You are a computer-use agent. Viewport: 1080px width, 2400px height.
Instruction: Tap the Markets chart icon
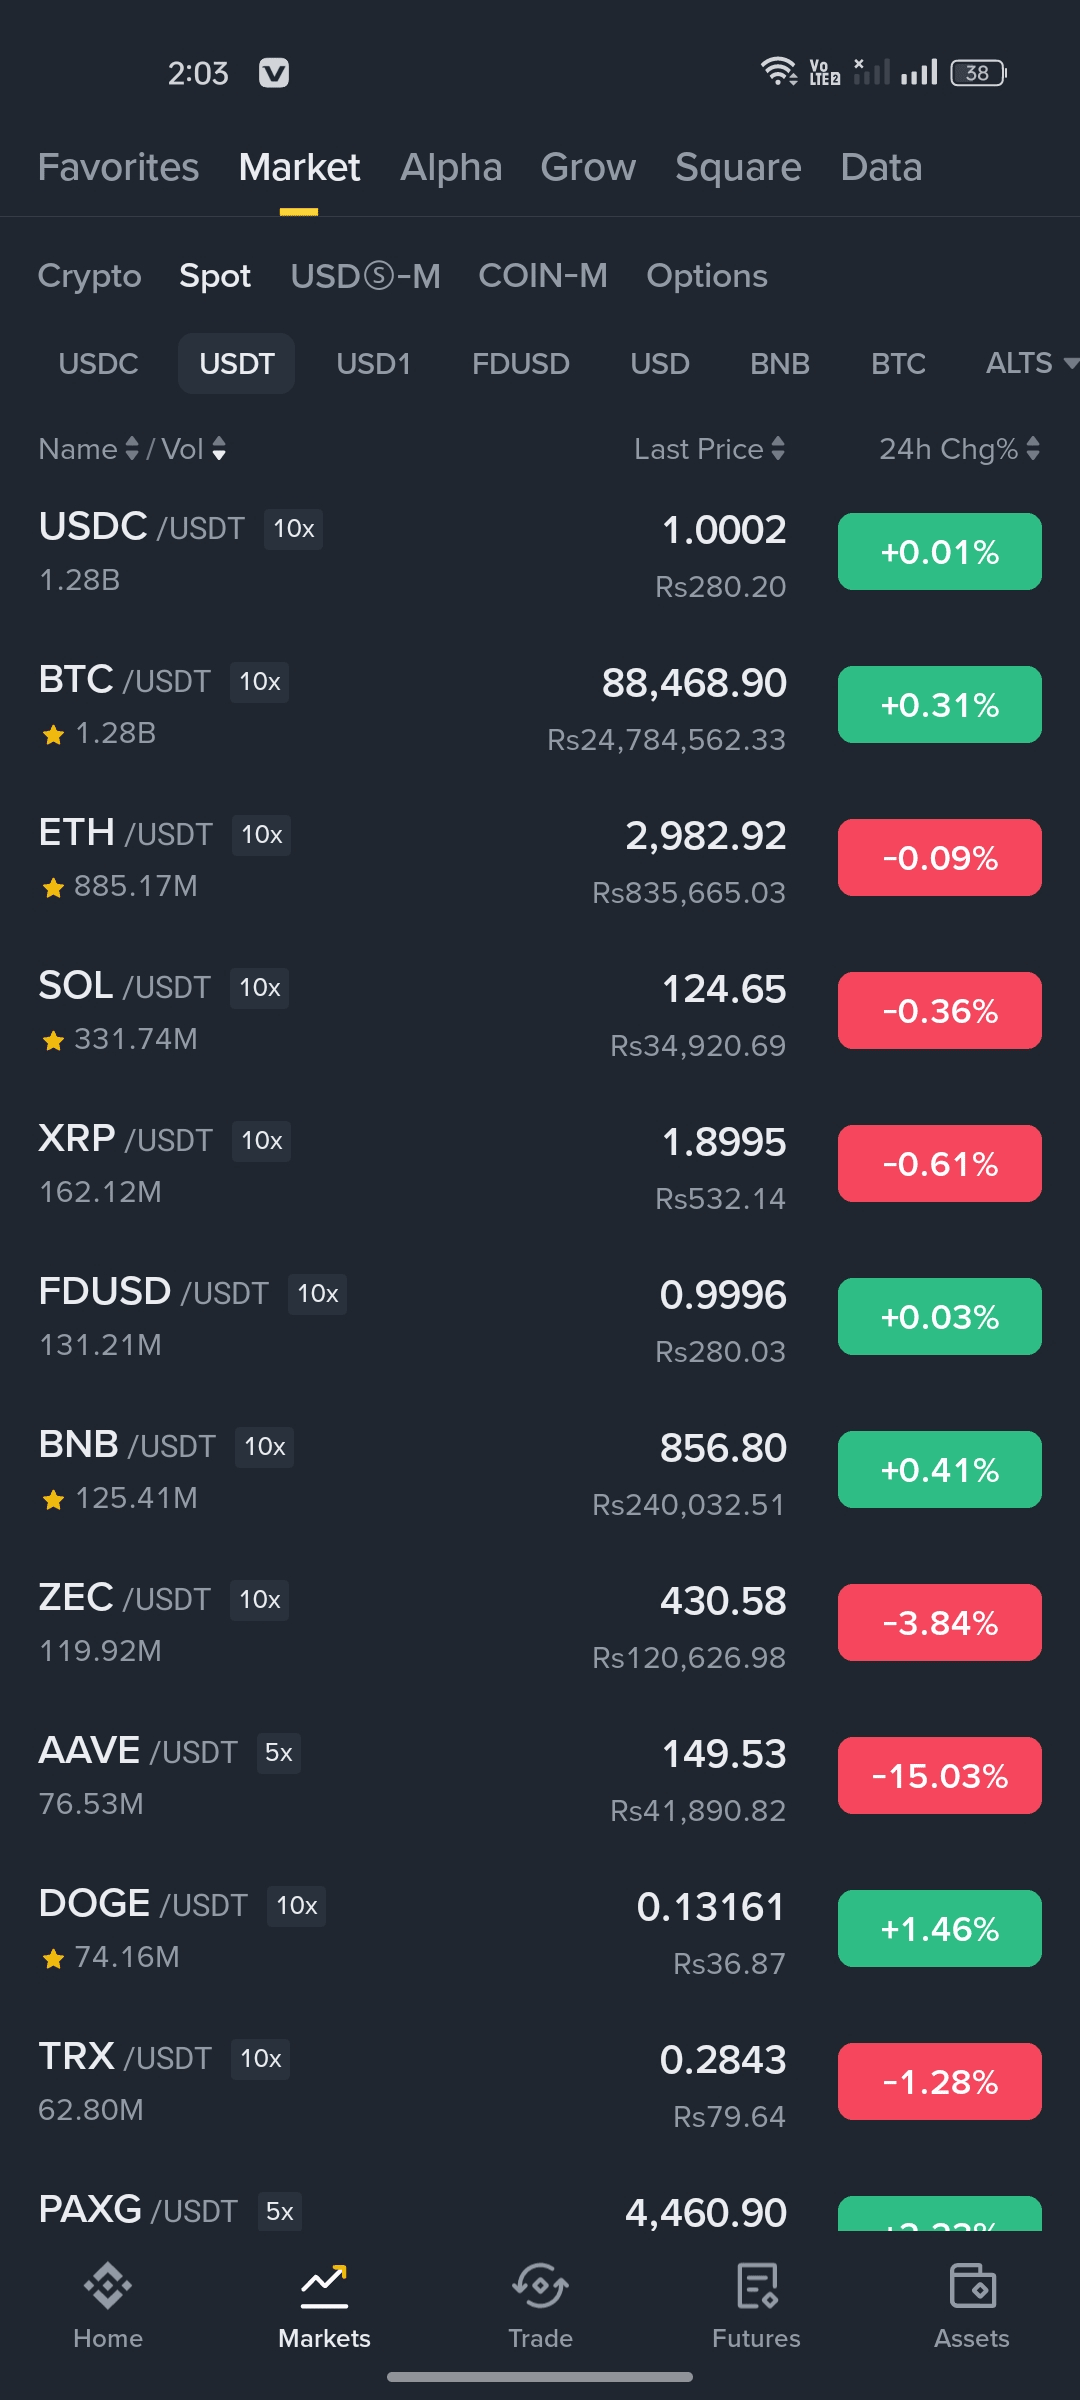pos(324,2287)
